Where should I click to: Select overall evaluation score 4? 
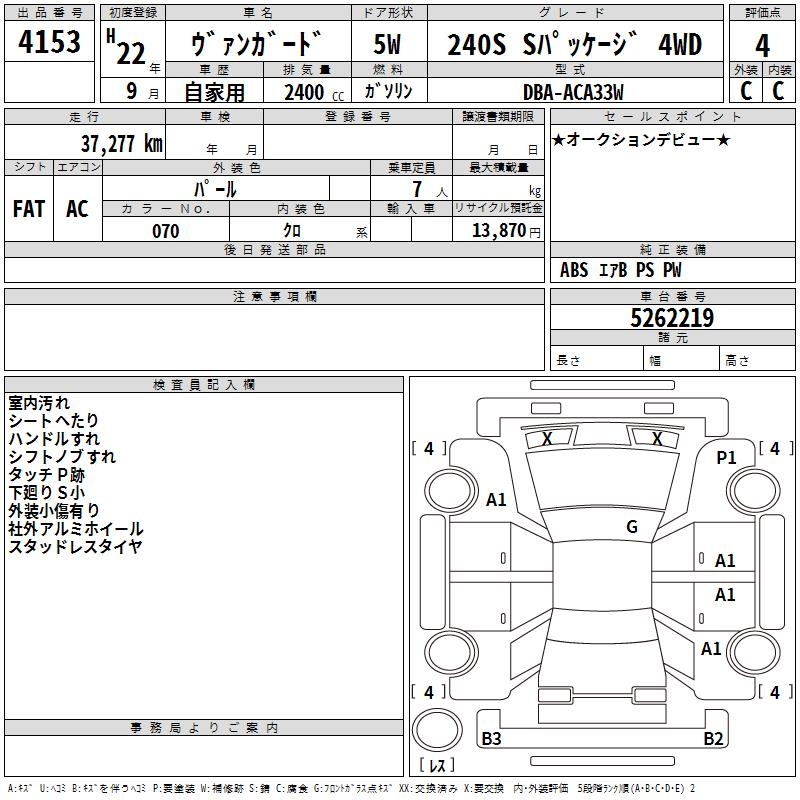click(762, 45)
